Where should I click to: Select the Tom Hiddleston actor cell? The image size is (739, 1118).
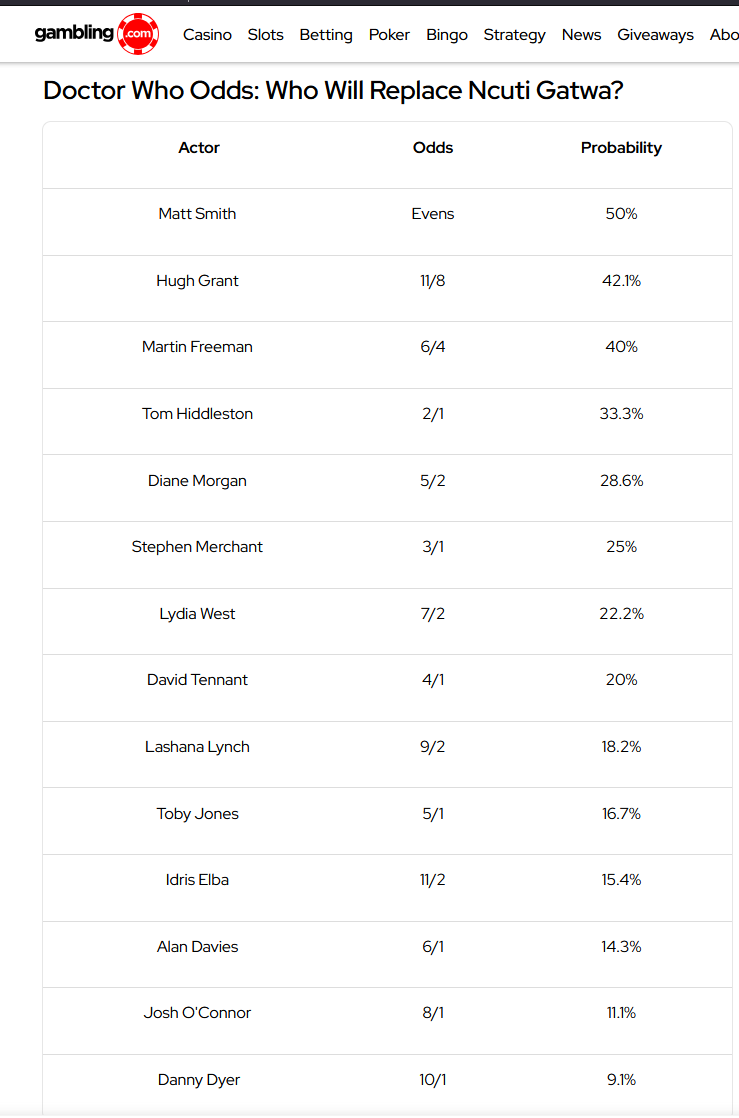pyautogui.click(x=198, y=414)
